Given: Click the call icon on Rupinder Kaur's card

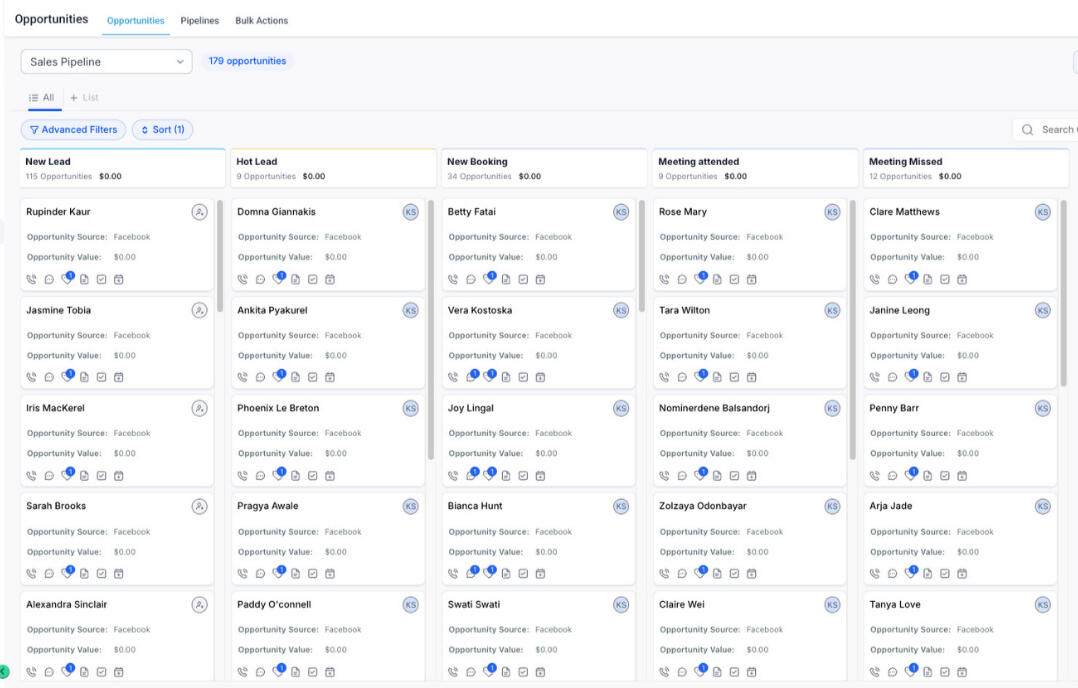Looking at the screenshot, I should tap(32, 280).
